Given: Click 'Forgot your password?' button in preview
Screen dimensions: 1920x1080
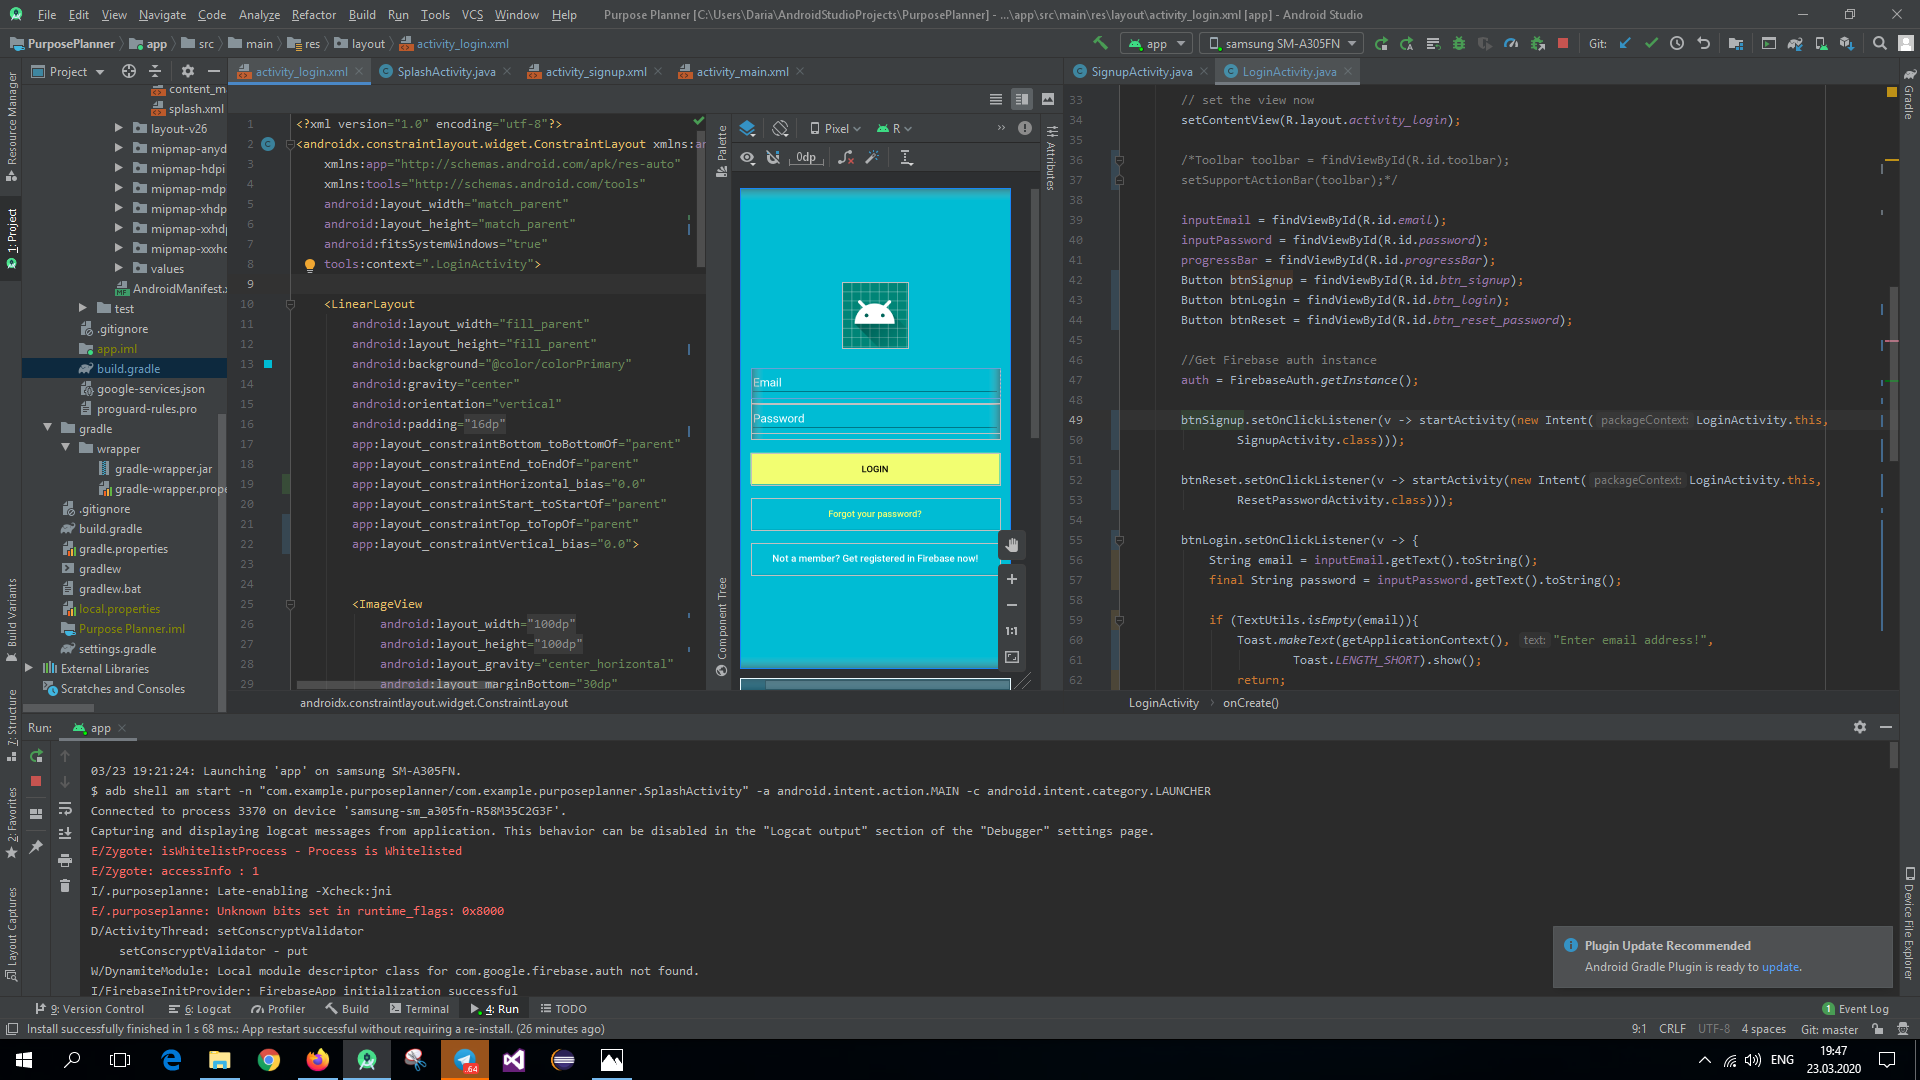Looking at the screenshot, I should tap(875, 514).
